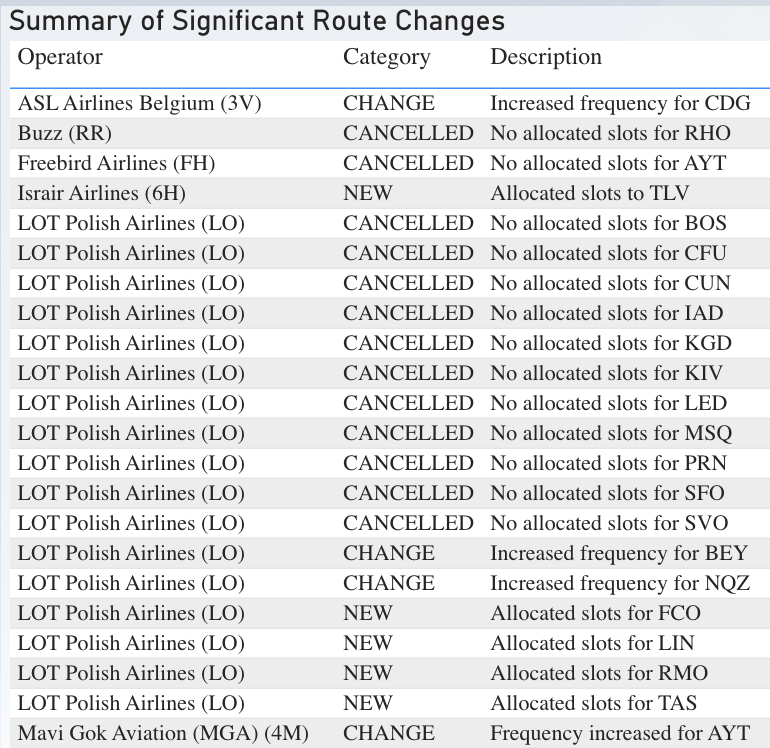Click 'Frequency increased for AYT' description
The image size is (770, 748).
point(620,733)
